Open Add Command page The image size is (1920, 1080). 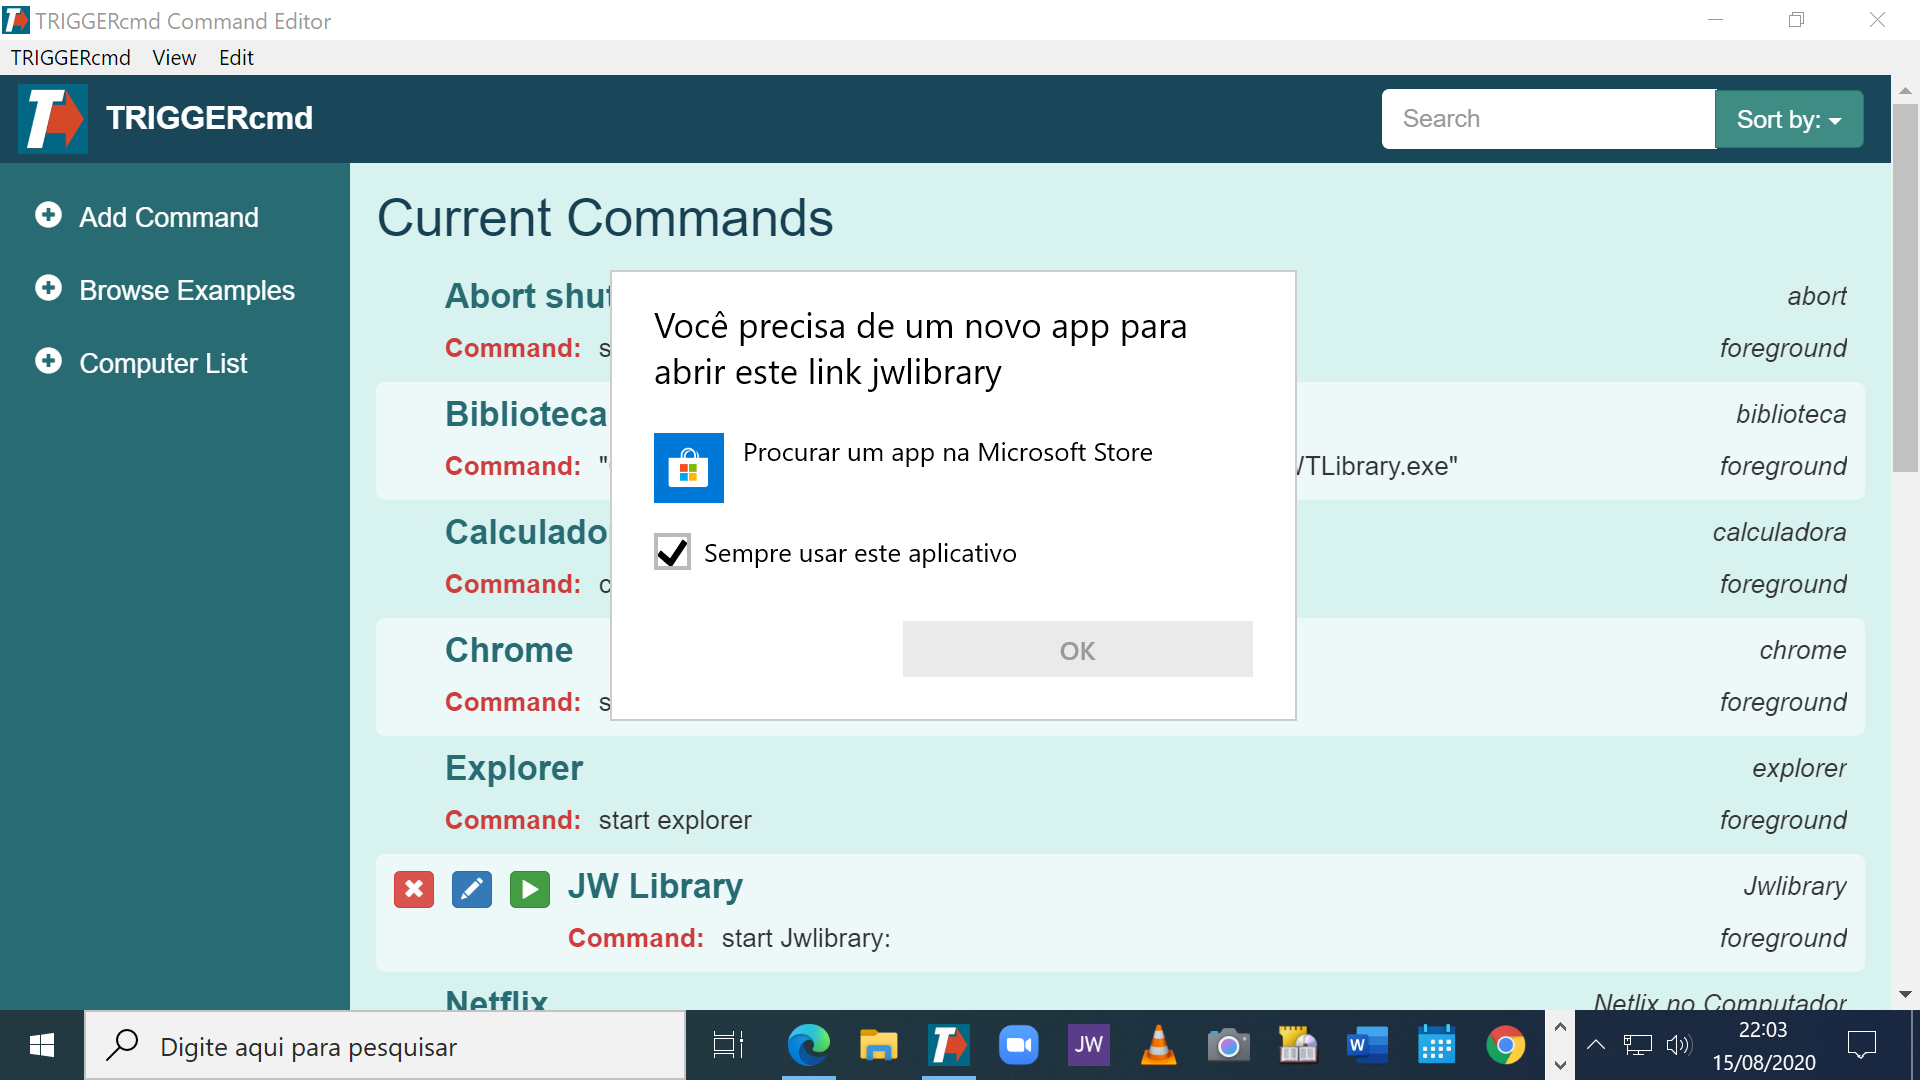coord(169,217)
